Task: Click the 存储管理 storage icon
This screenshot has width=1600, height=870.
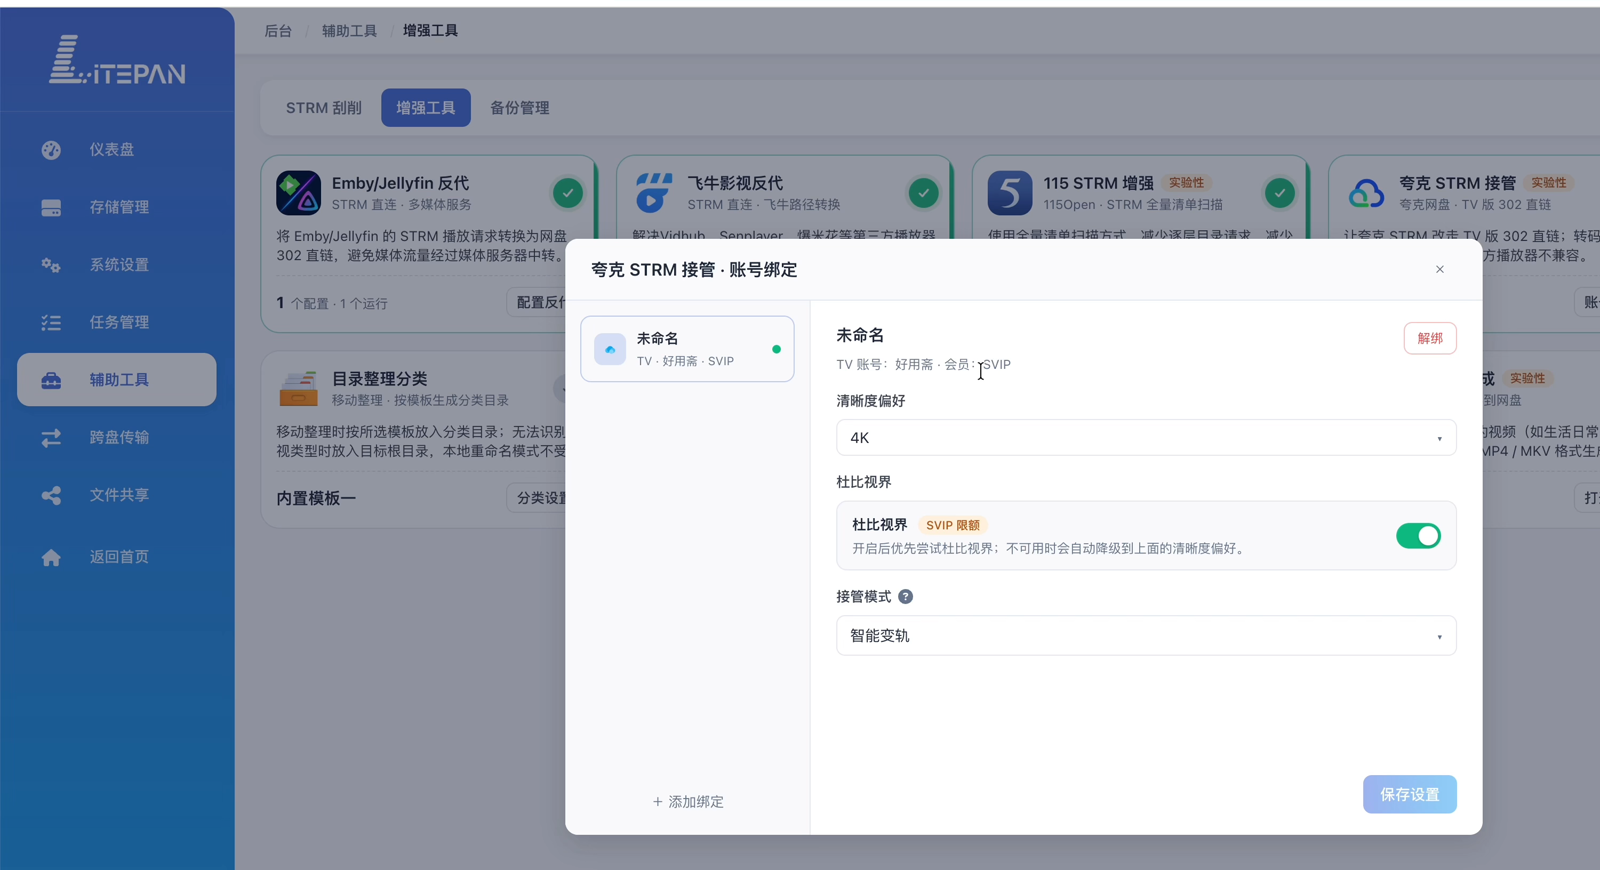Action: coord(51,208)
